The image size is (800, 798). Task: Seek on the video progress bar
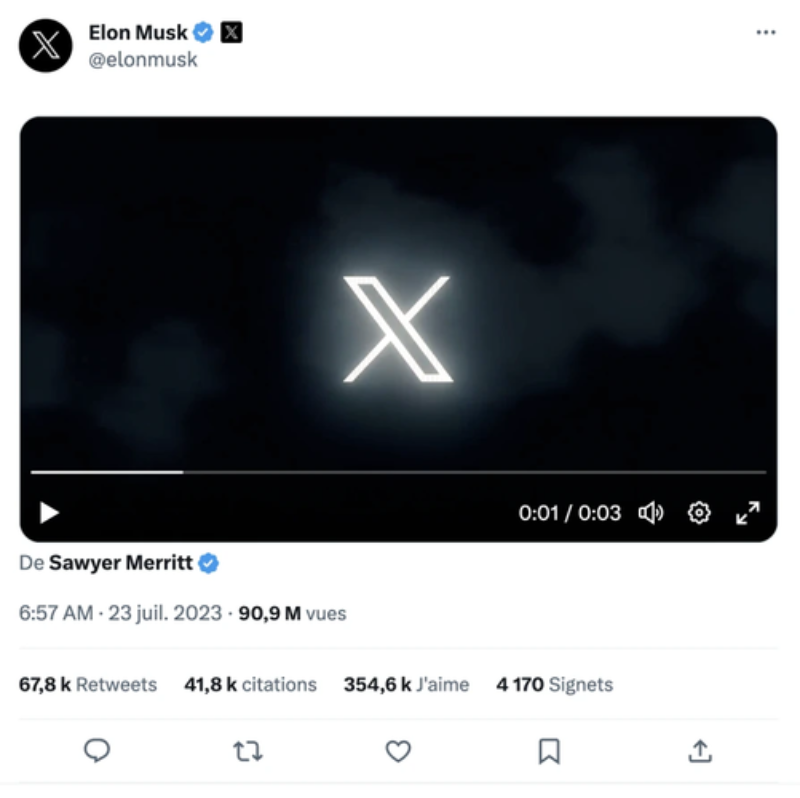coord(398,471)
